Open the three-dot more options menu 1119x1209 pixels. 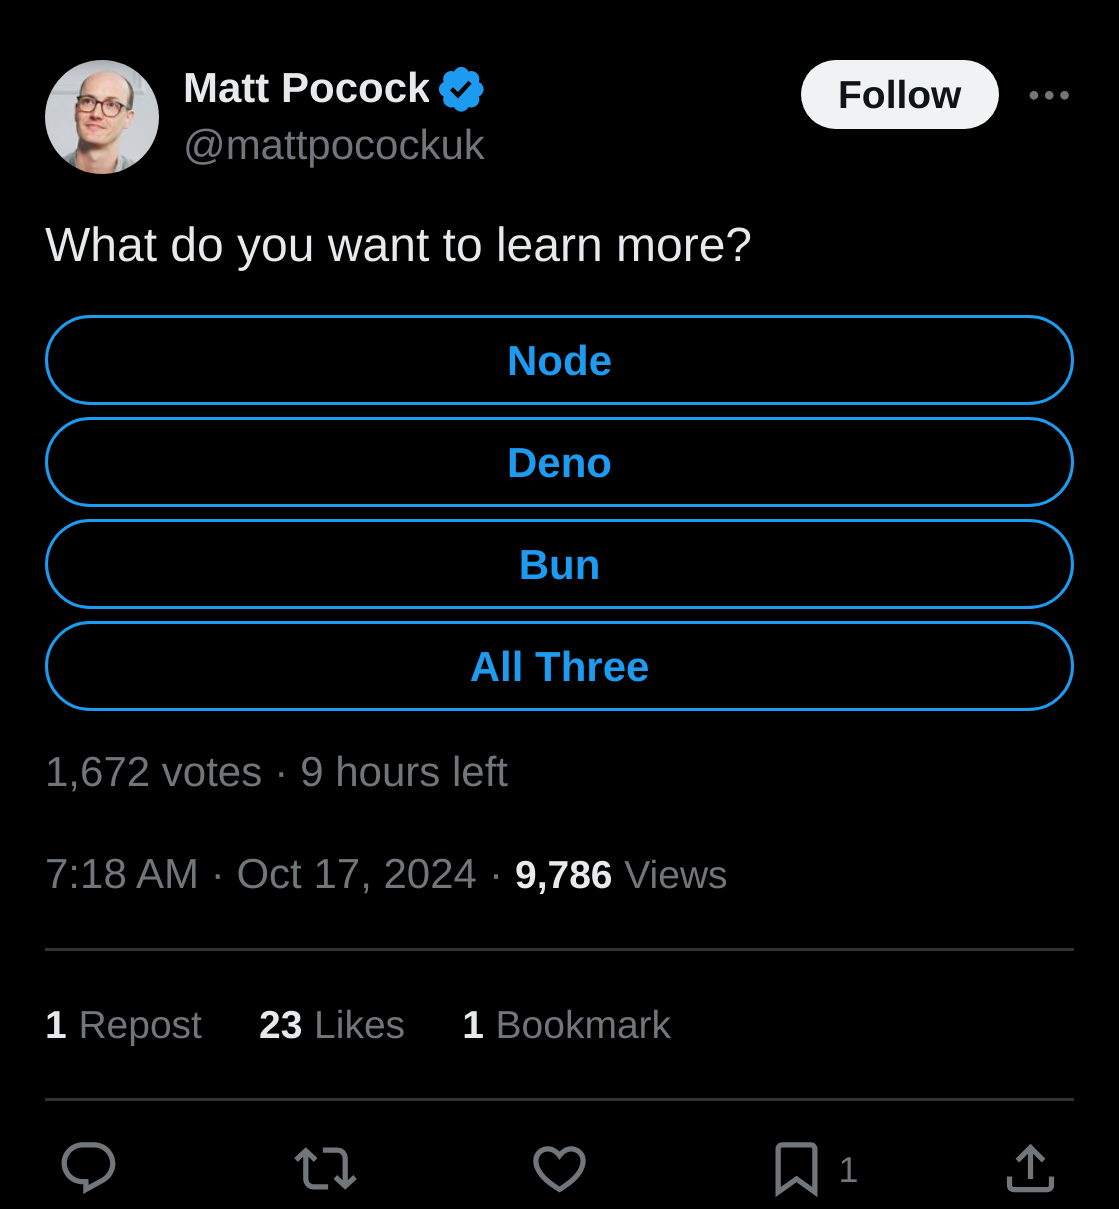tap(1049, 95)
